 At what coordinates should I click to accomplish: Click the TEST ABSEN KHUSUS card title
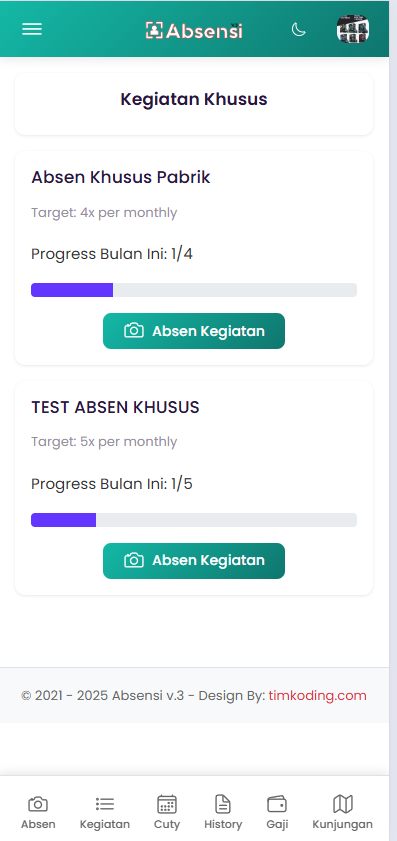point(115,408)
